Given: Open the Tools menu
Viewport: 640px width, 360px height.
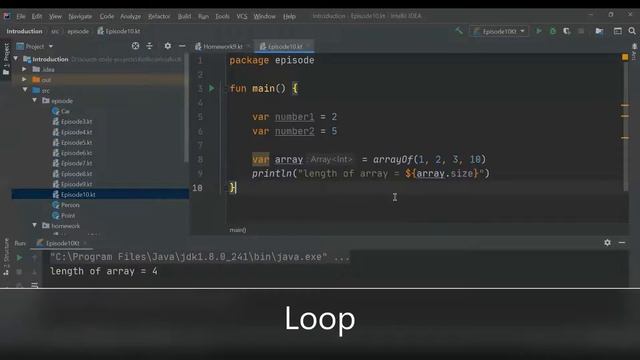Looking at the screenshot, I should (222, 16).
